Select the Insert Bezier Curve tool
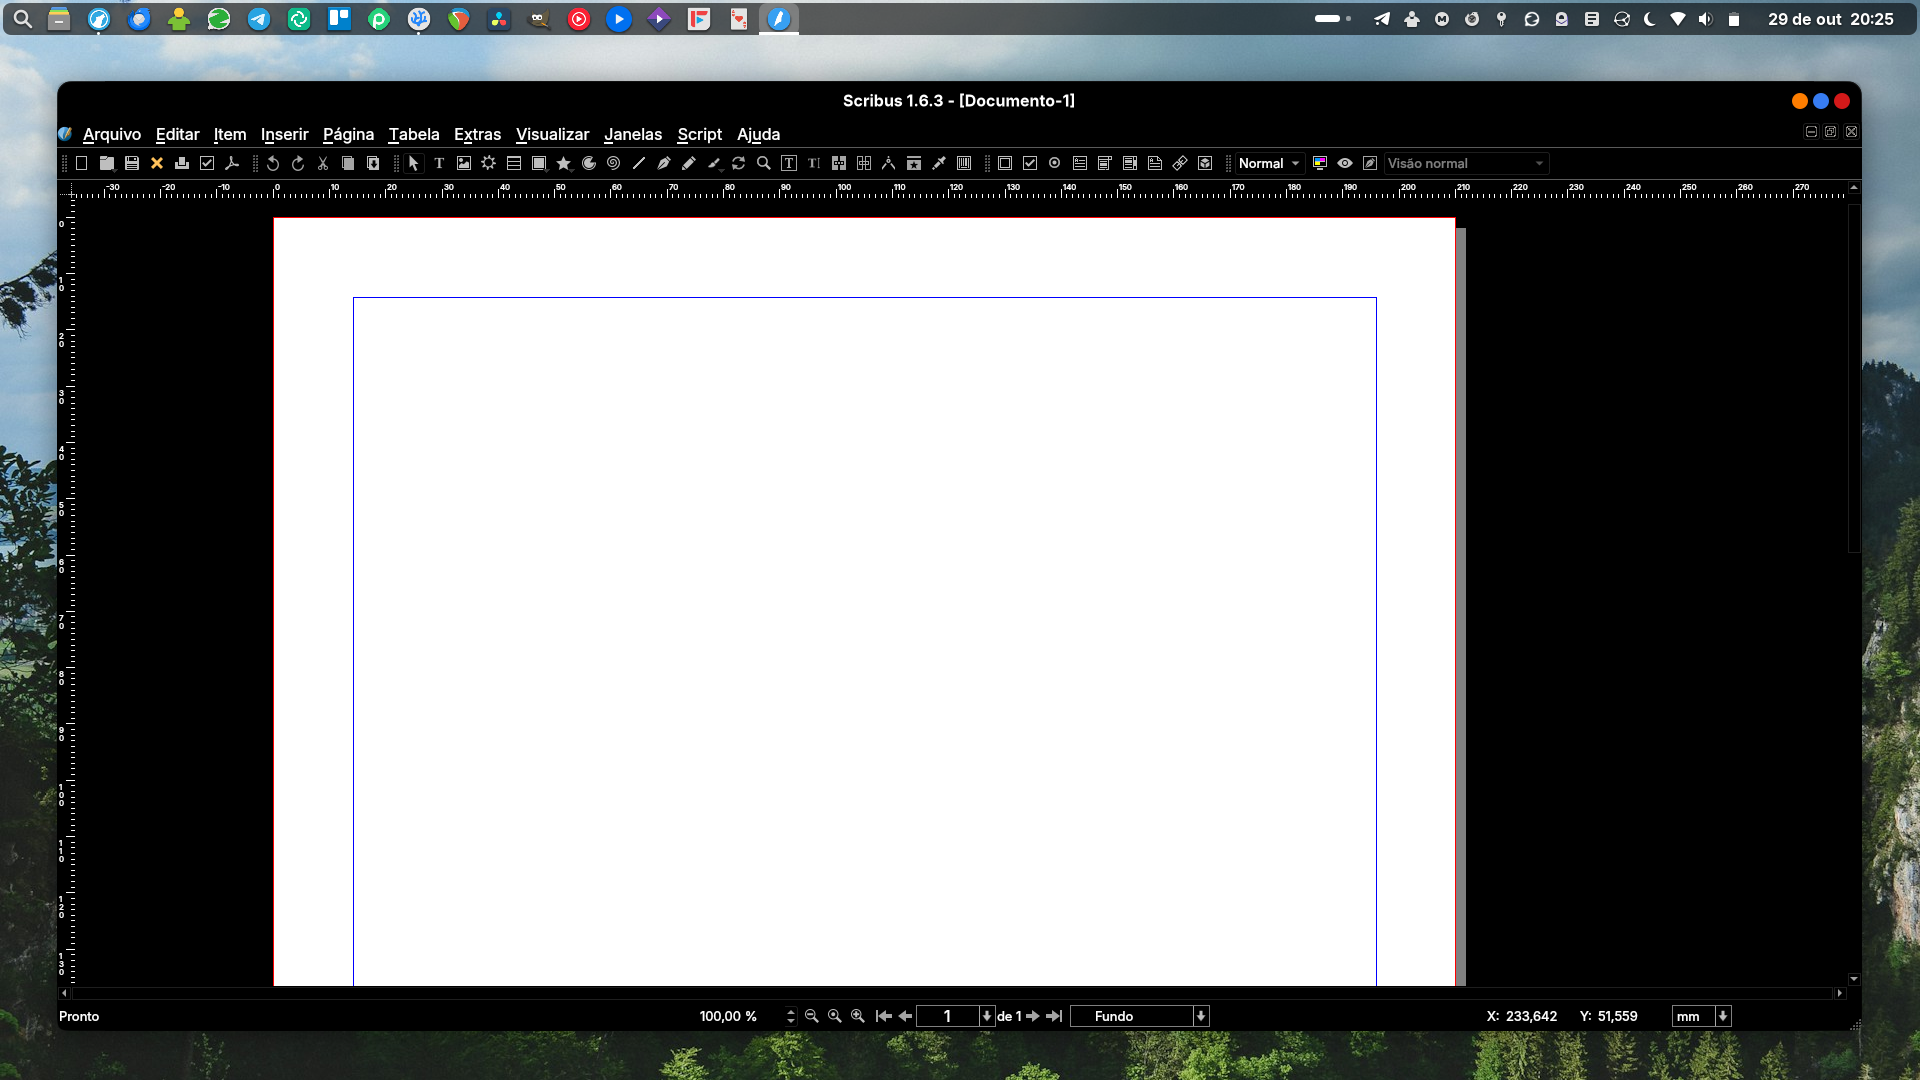 point(664,163)
